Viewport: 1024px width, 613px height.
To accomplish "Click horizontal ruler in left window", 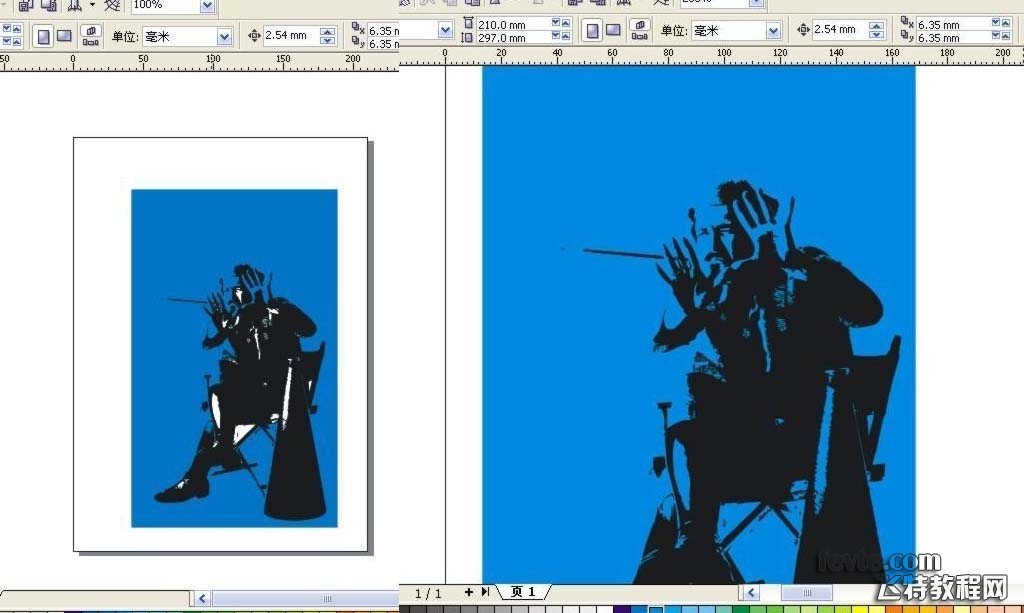I will pyautogui.click(x=199, y=61).
